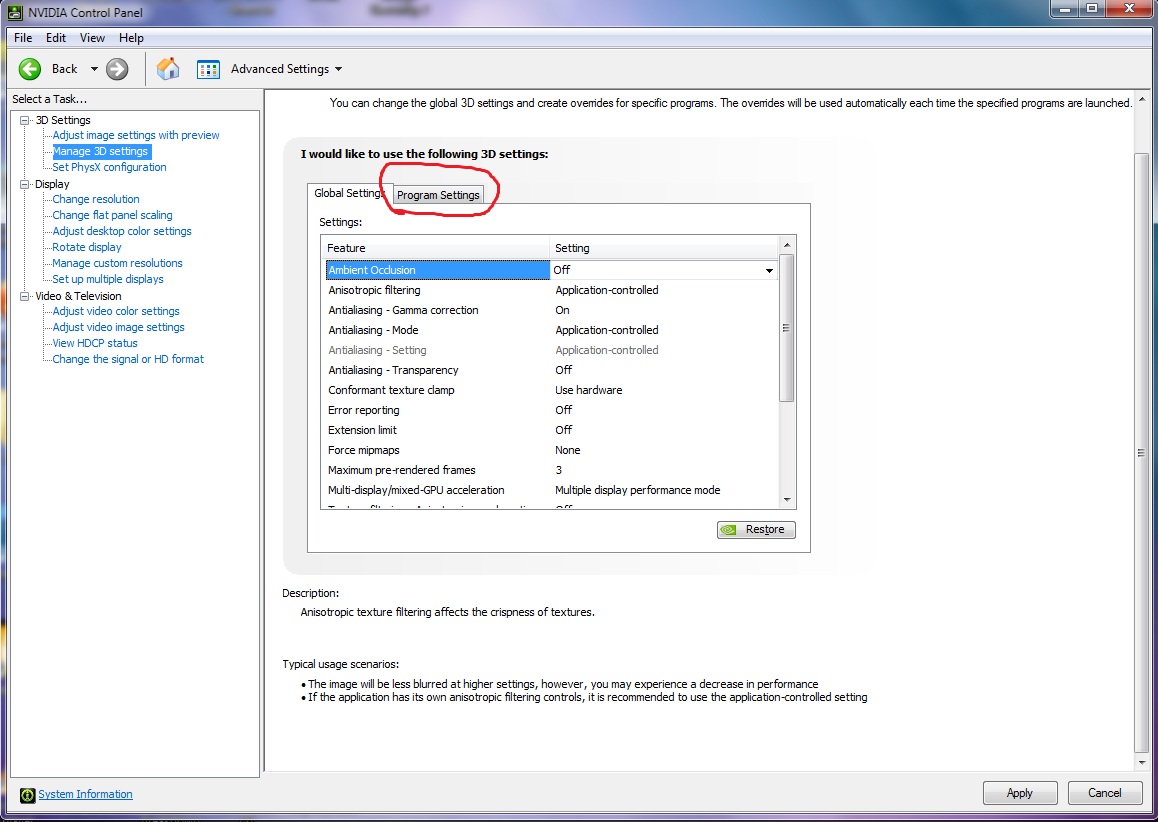Open the Back history dropdown arrow

coord(94,69)
